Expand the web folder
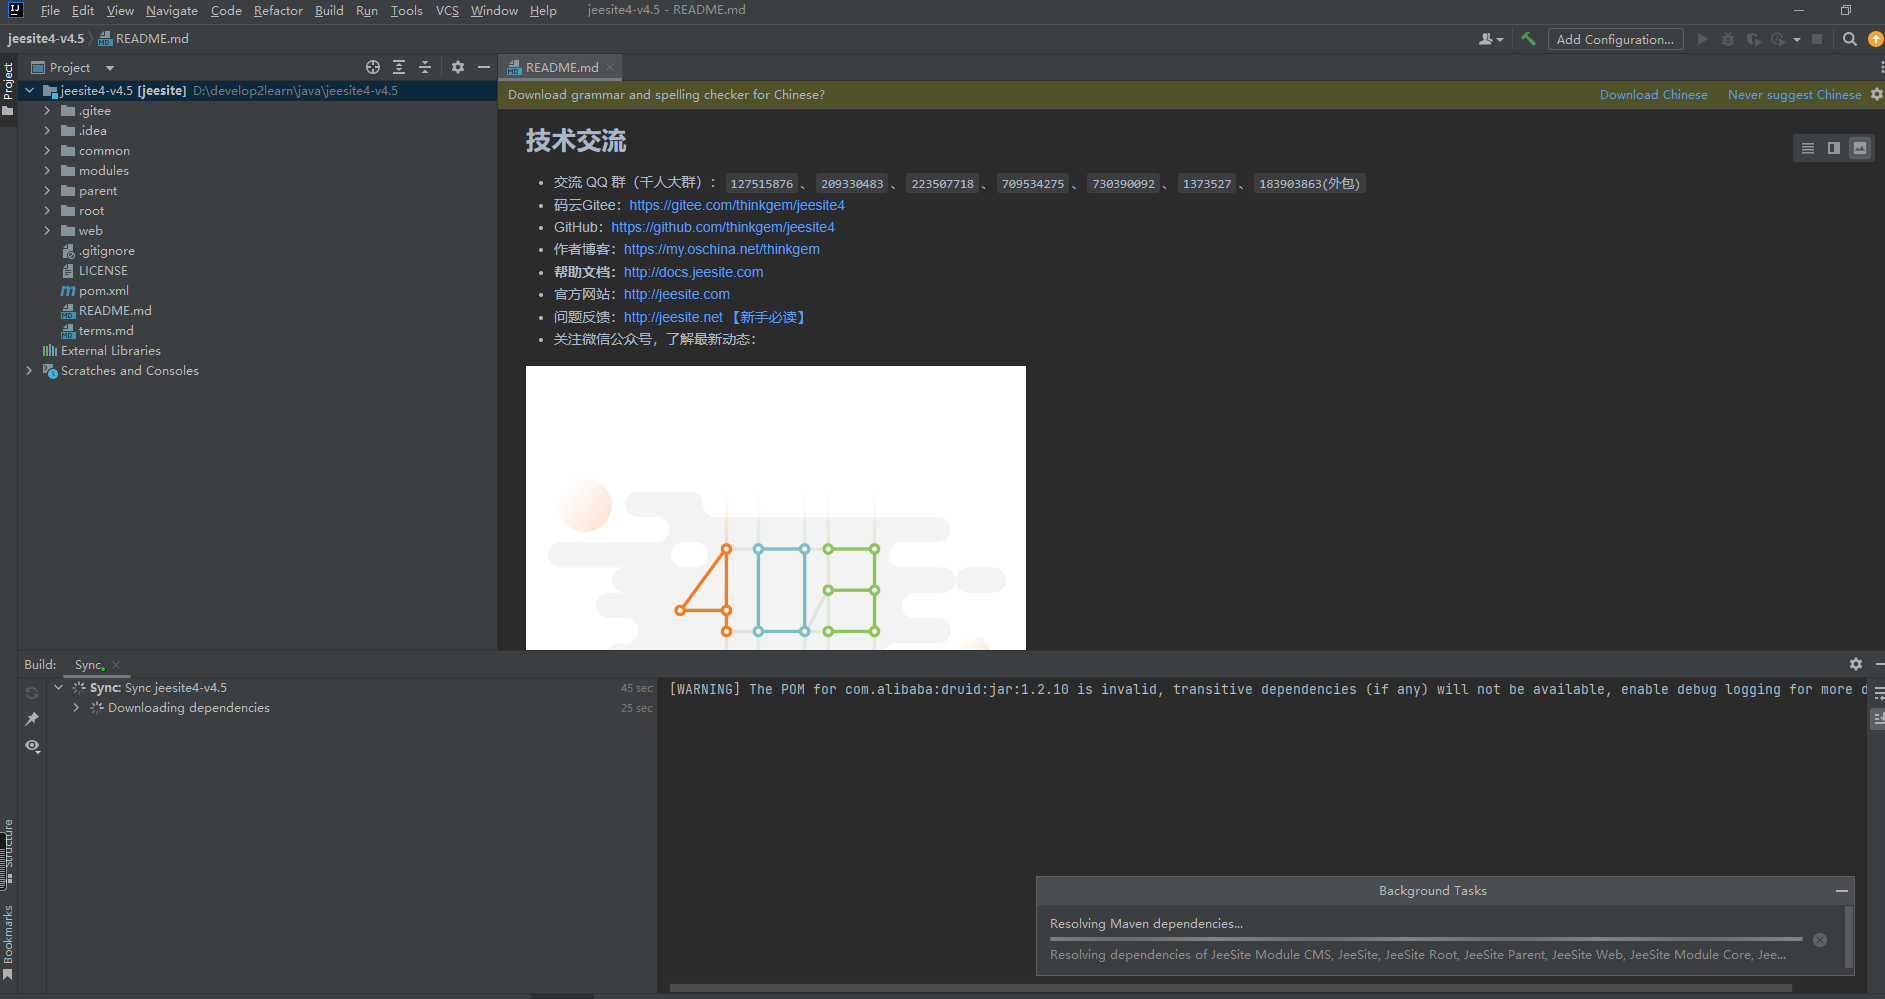Screen dimensions: 1885x999 [47, 231]
